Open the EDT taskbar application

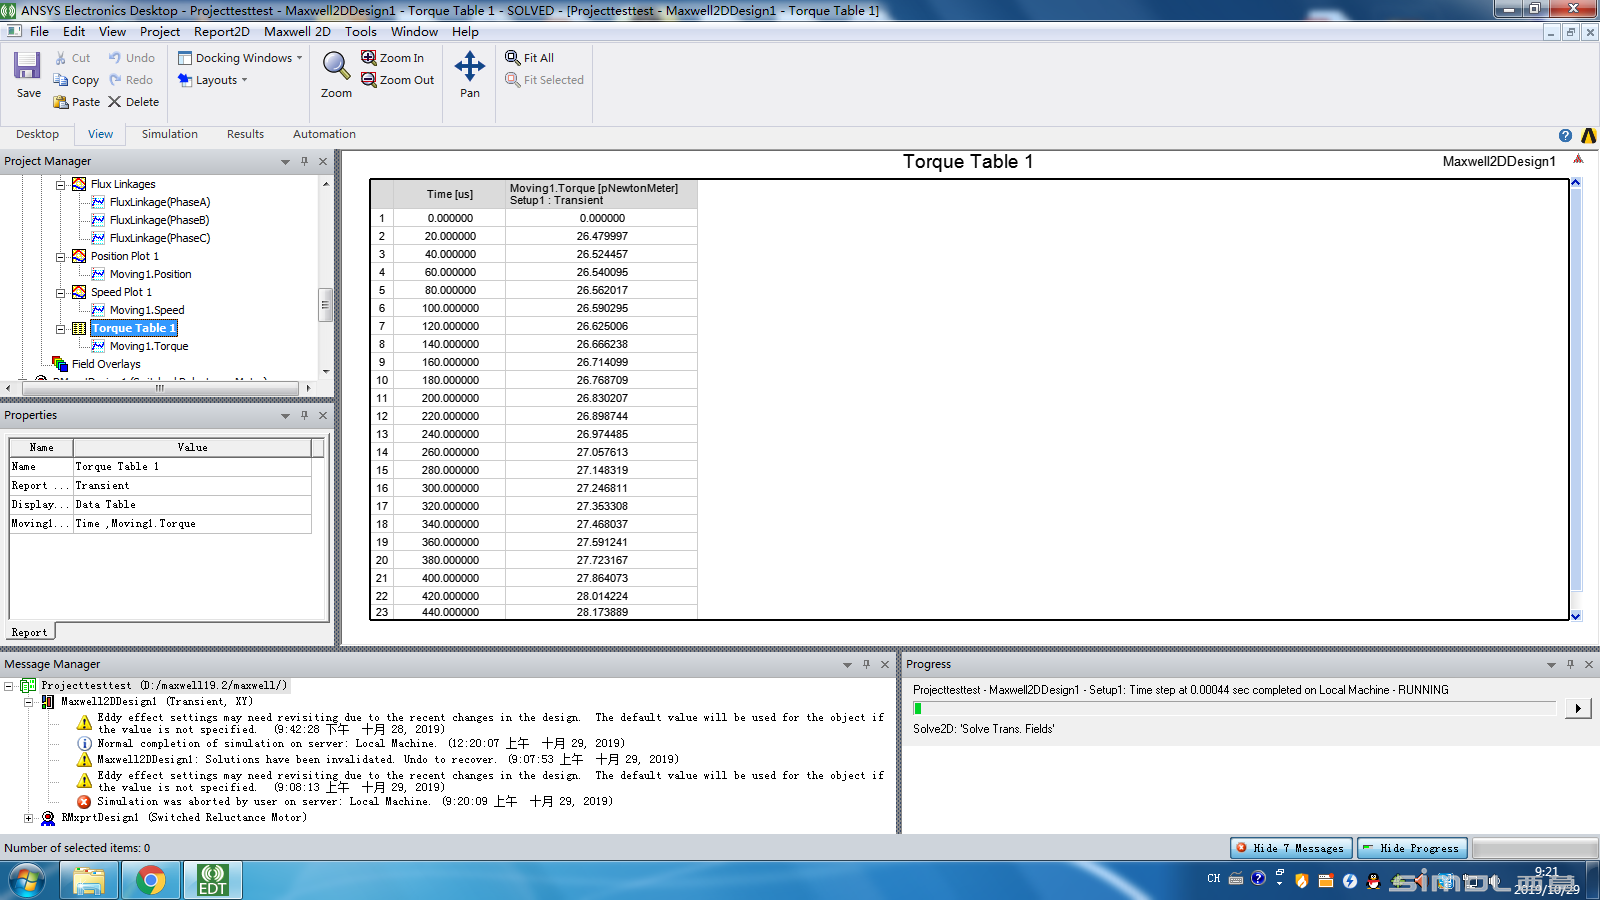[212, 881]
